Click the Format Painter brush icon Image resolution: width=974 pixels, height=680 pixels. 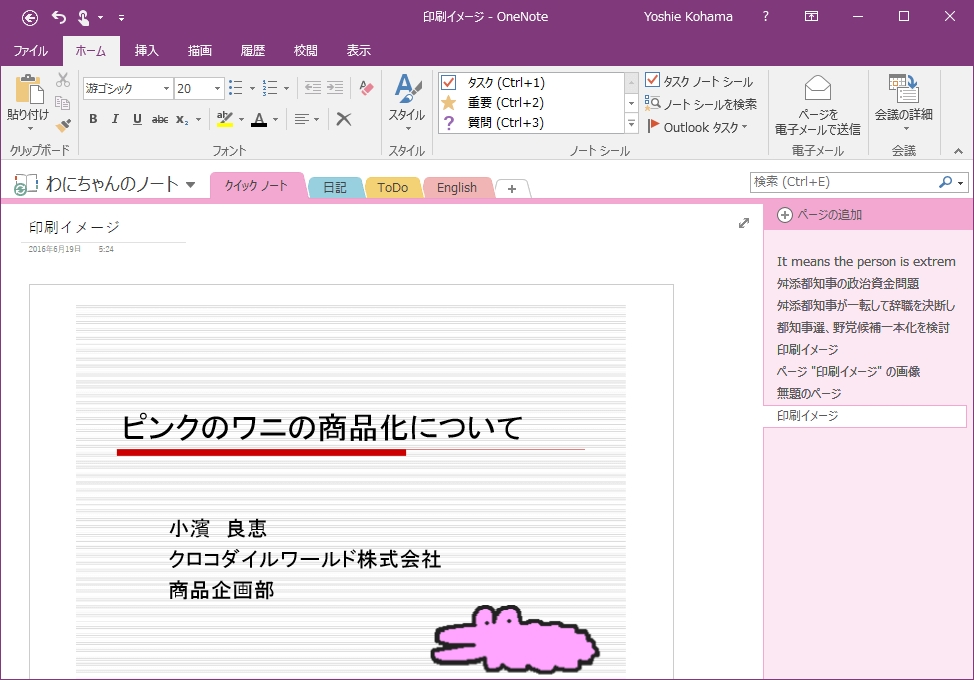coord(63,125)
